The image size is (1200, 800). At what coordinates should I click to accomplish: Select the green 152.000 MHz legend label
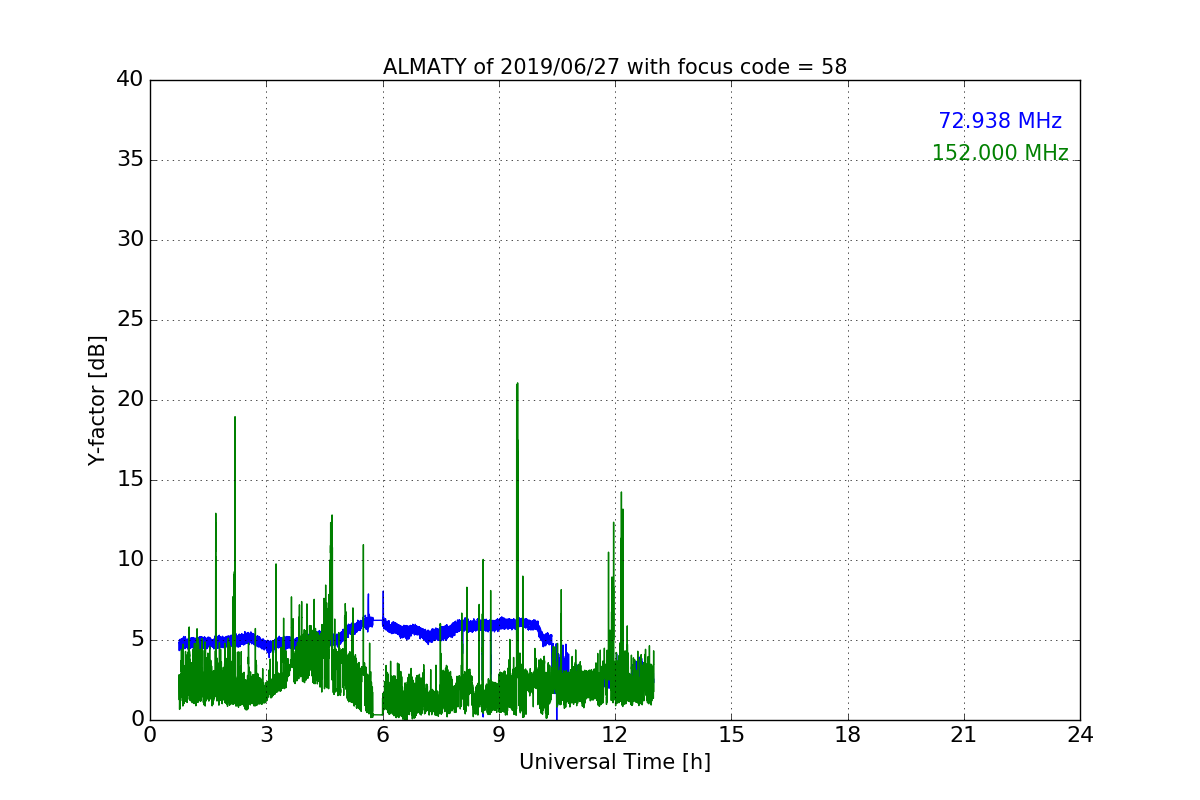point(1000,153)
